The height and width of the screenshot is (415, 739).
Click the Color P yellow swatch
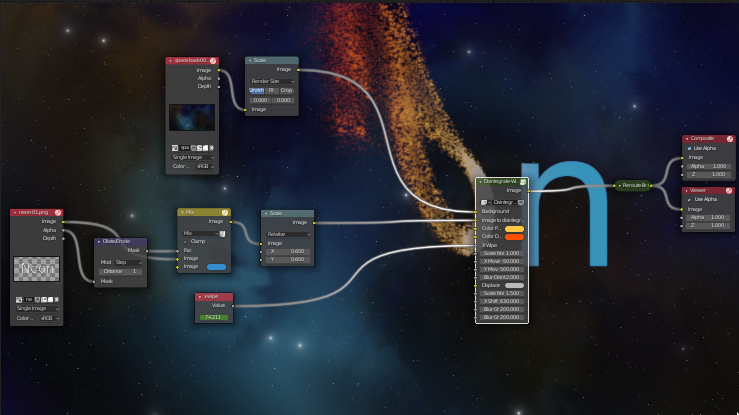click(514, 229)
